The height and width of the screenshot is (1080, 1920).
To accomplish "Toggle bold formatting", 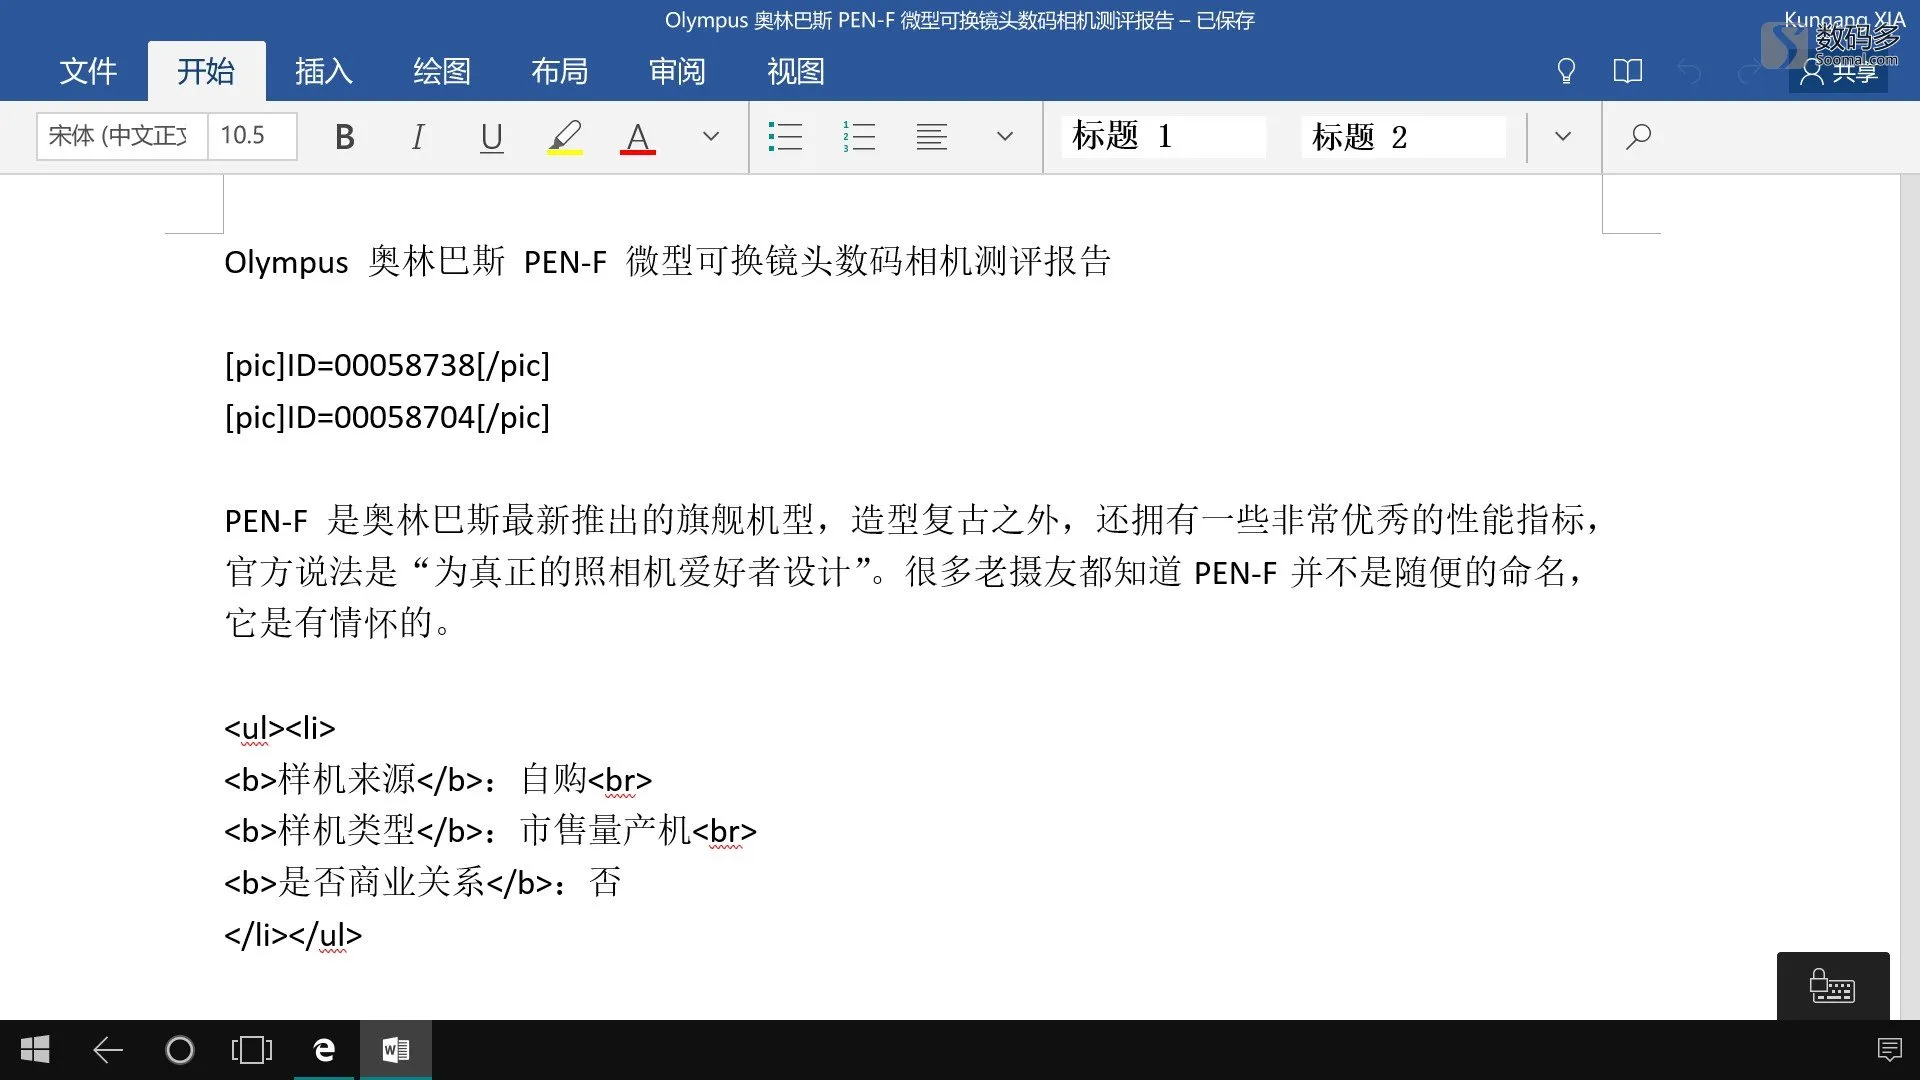I will tap(345, 136).
